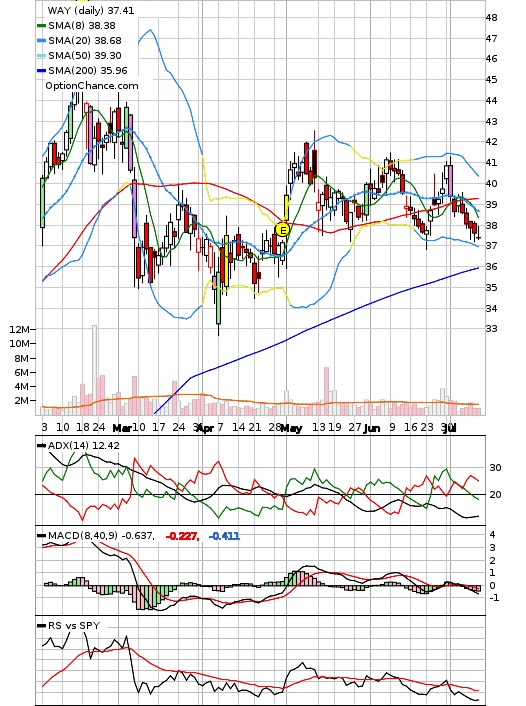Image resolution: width=526 pixels, height=706 pixels.
Task: Click the black ADX(14) legend marker
Action: tap(41, 446)
